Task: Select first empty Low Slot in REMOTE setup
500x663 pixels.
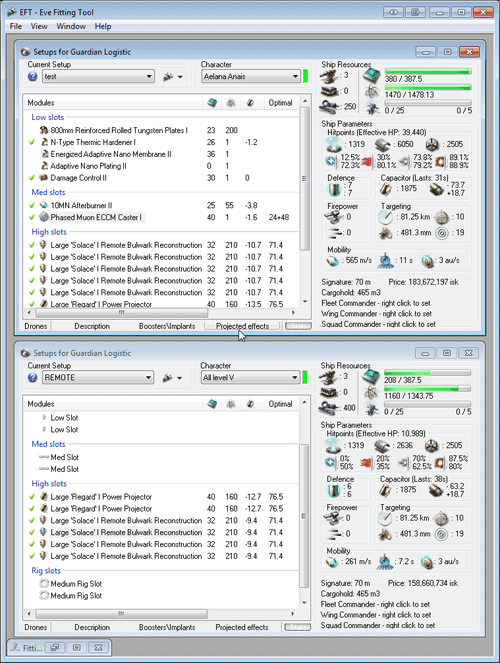Action: click(60, 418)
